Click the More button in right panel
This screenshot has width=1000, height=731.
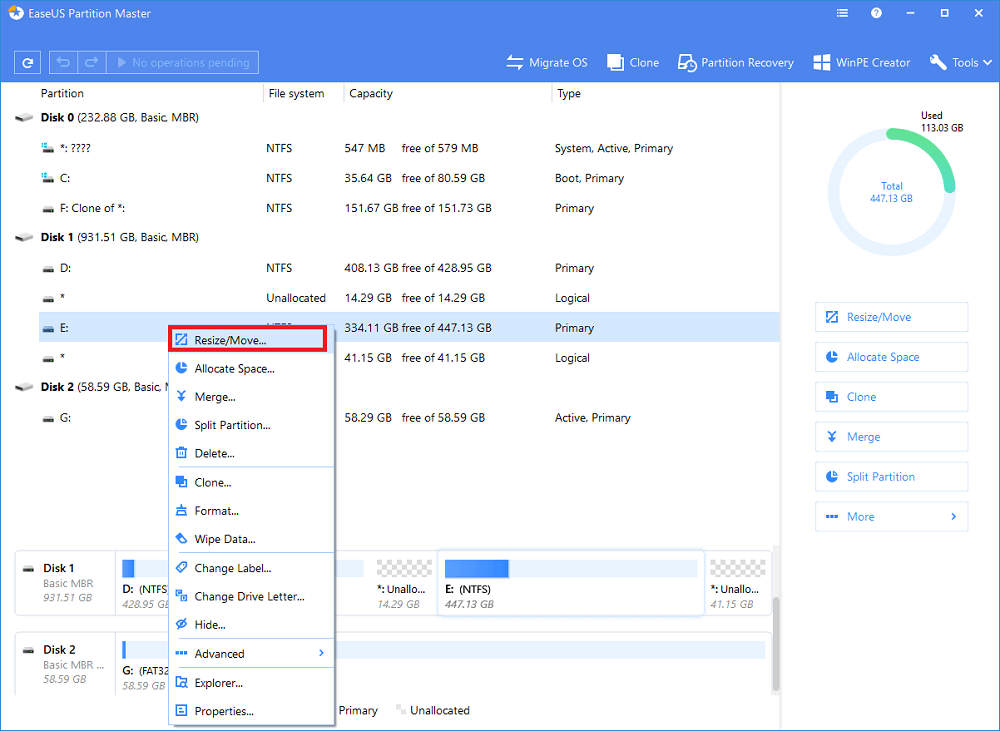(892, 517)
